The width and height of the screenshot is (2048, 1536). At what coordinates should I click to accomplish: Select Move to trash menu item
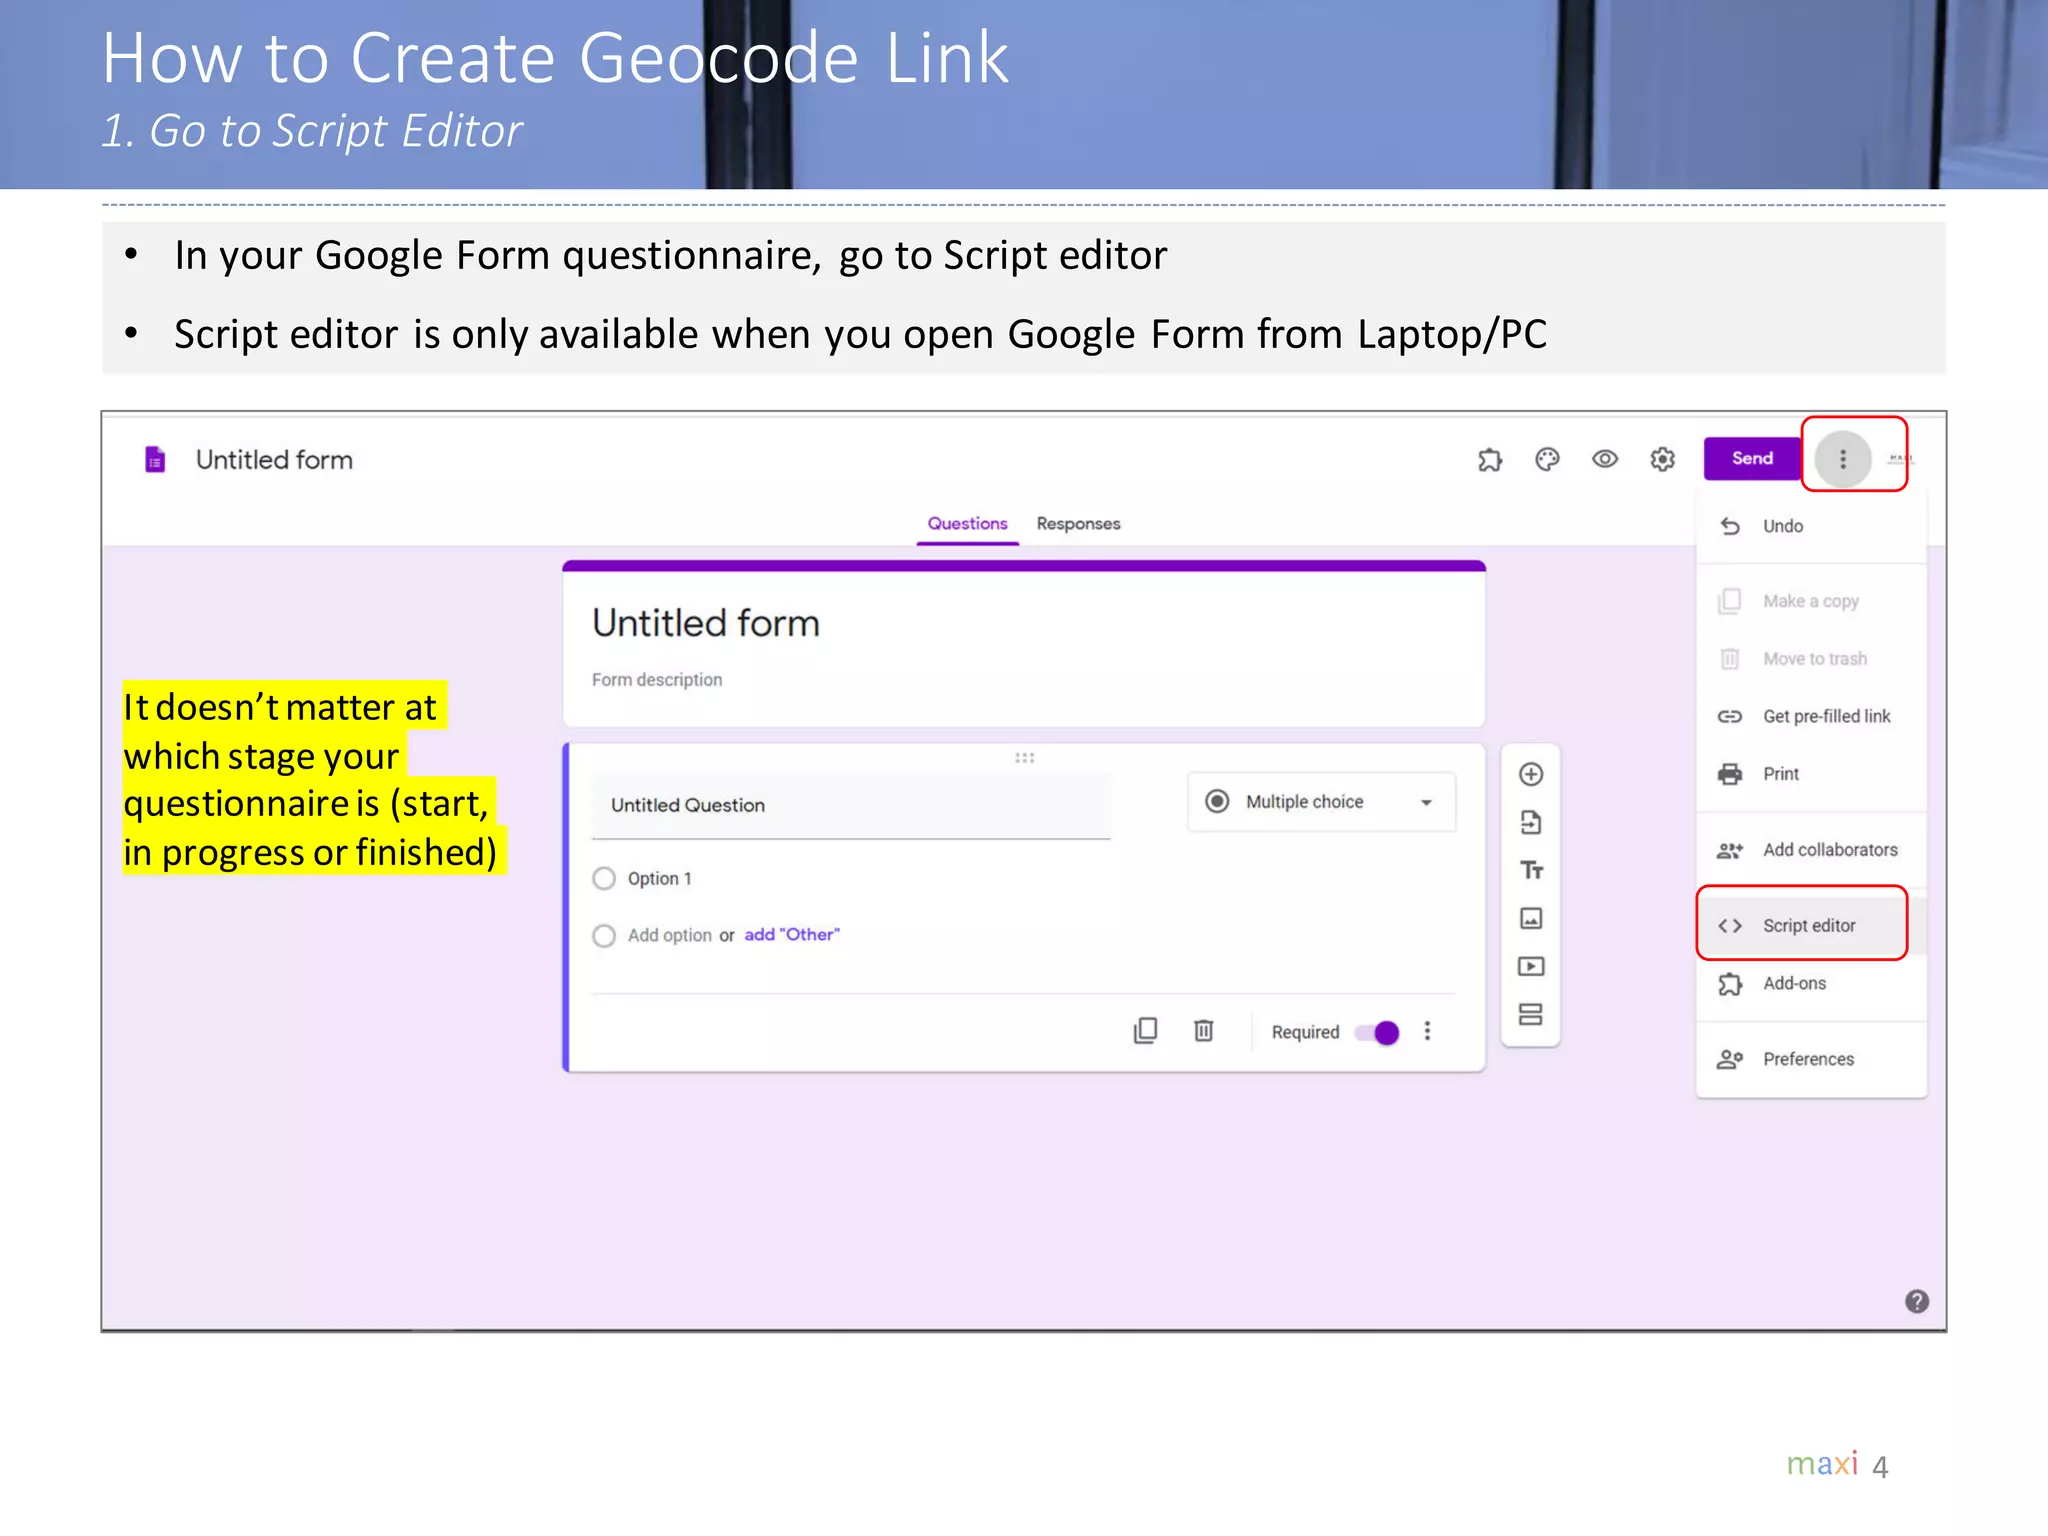pyautogui.click(x=1812, y=659)
